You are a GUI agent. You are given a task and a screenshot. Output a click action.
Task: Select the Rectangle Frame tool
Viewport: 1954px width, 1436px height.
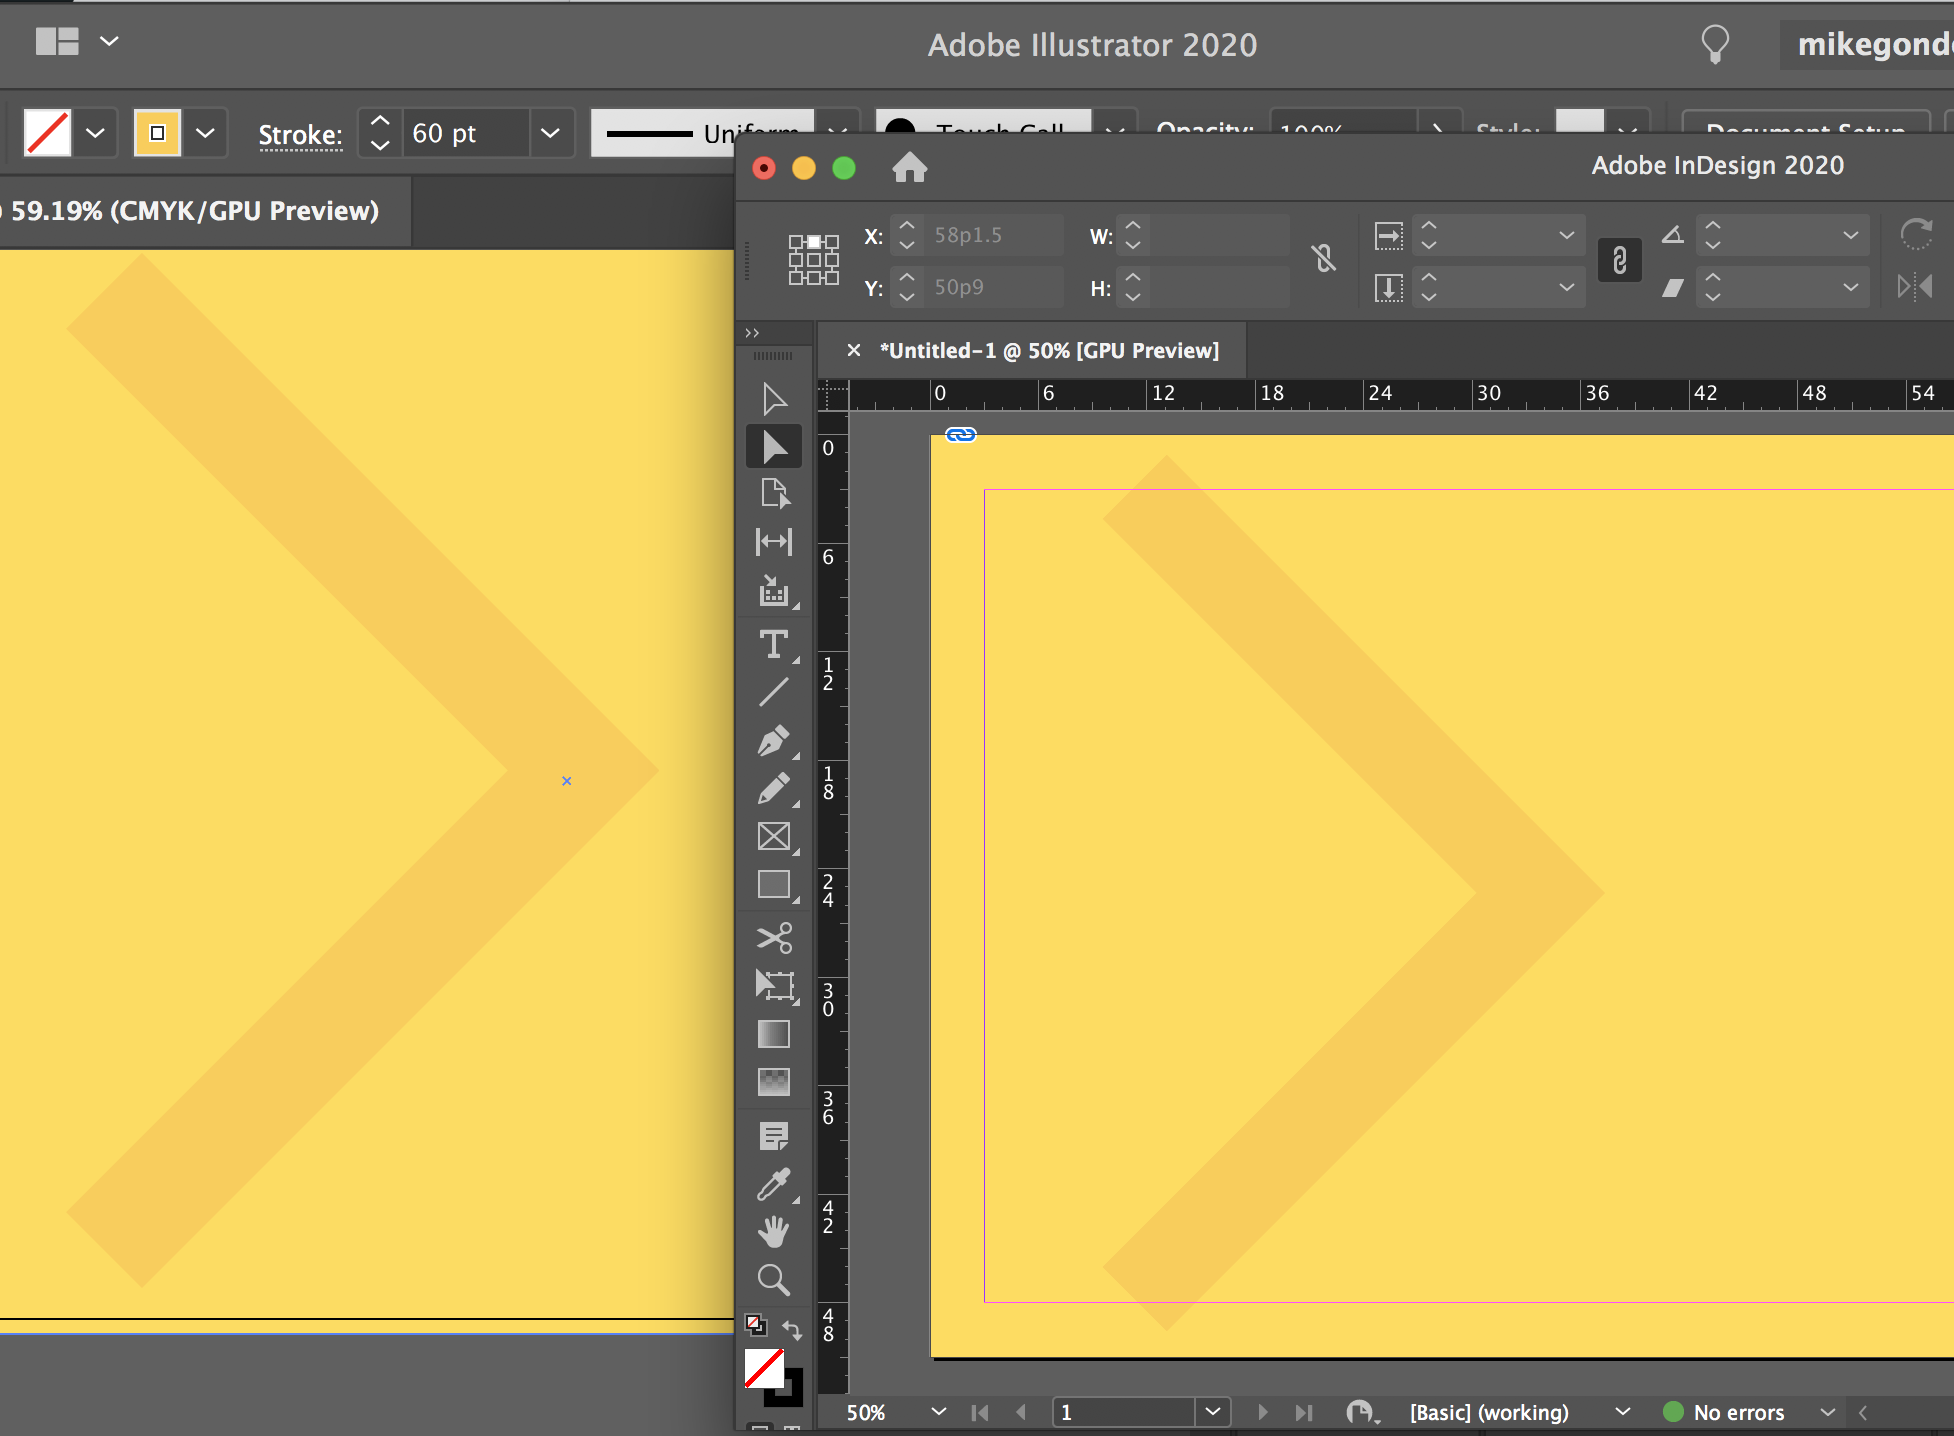pyautogui.click(x=774, y=837)
